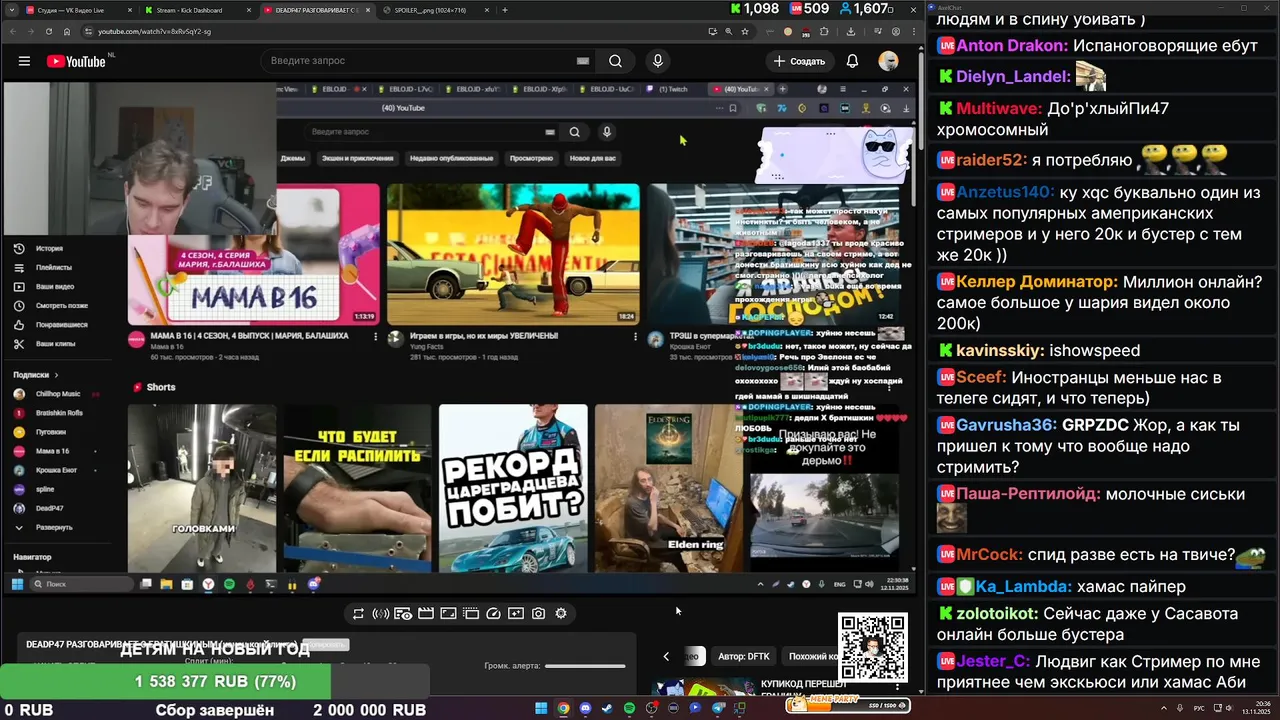Open the on-screen keyboard icon in search box
Image resolution: width=1280 pixels, height=720 pixels.
tap(583, 61)
